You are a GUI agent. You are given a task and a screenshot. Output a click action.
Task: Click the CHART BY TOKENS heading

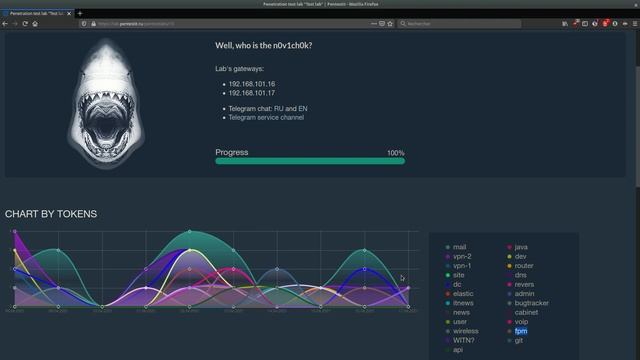point(51,214)
